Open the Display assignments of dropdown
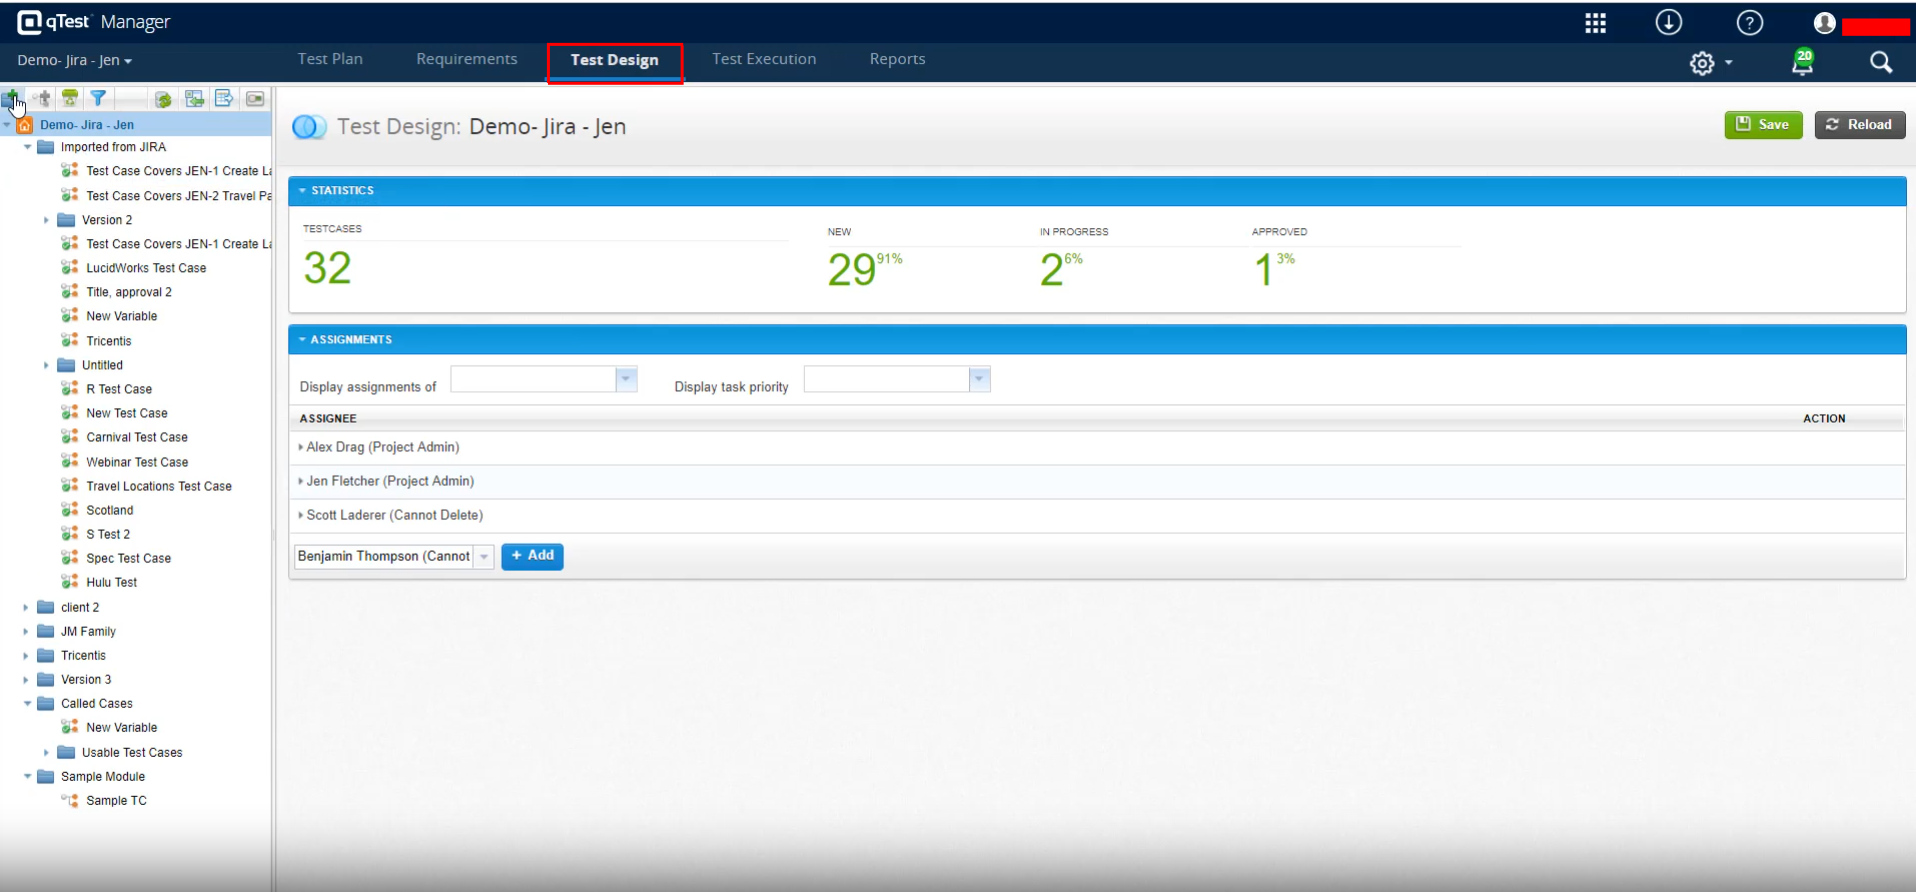The height and width of the screenshot is (892, 1916). click(626, 379)
